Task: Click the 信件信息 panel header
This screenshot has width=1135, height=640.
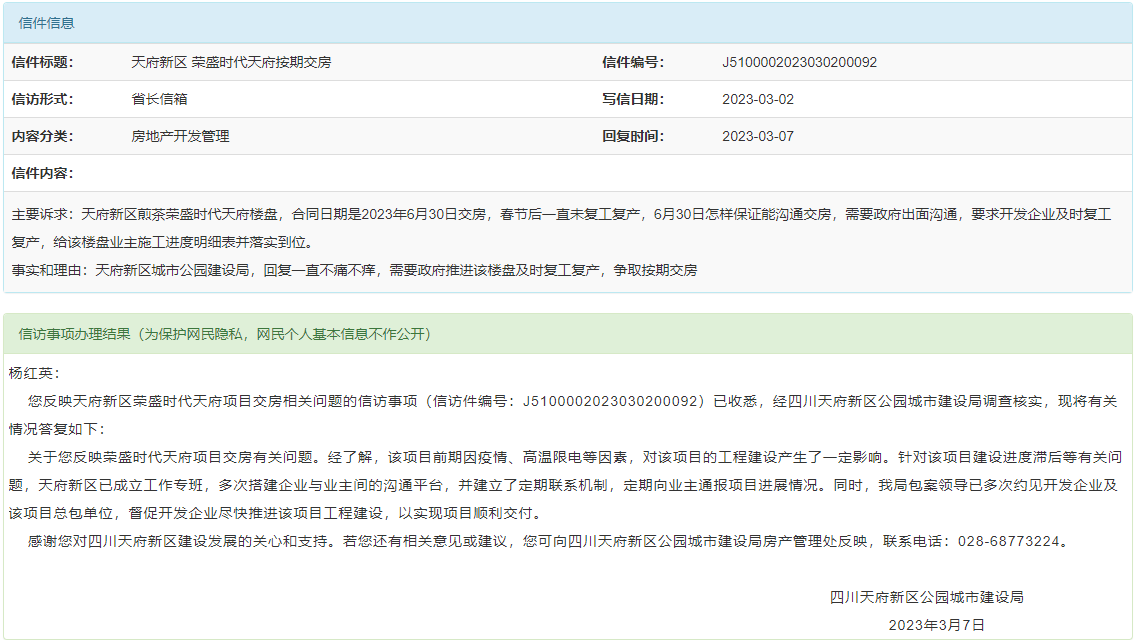Action: click(x=568, y=23)
